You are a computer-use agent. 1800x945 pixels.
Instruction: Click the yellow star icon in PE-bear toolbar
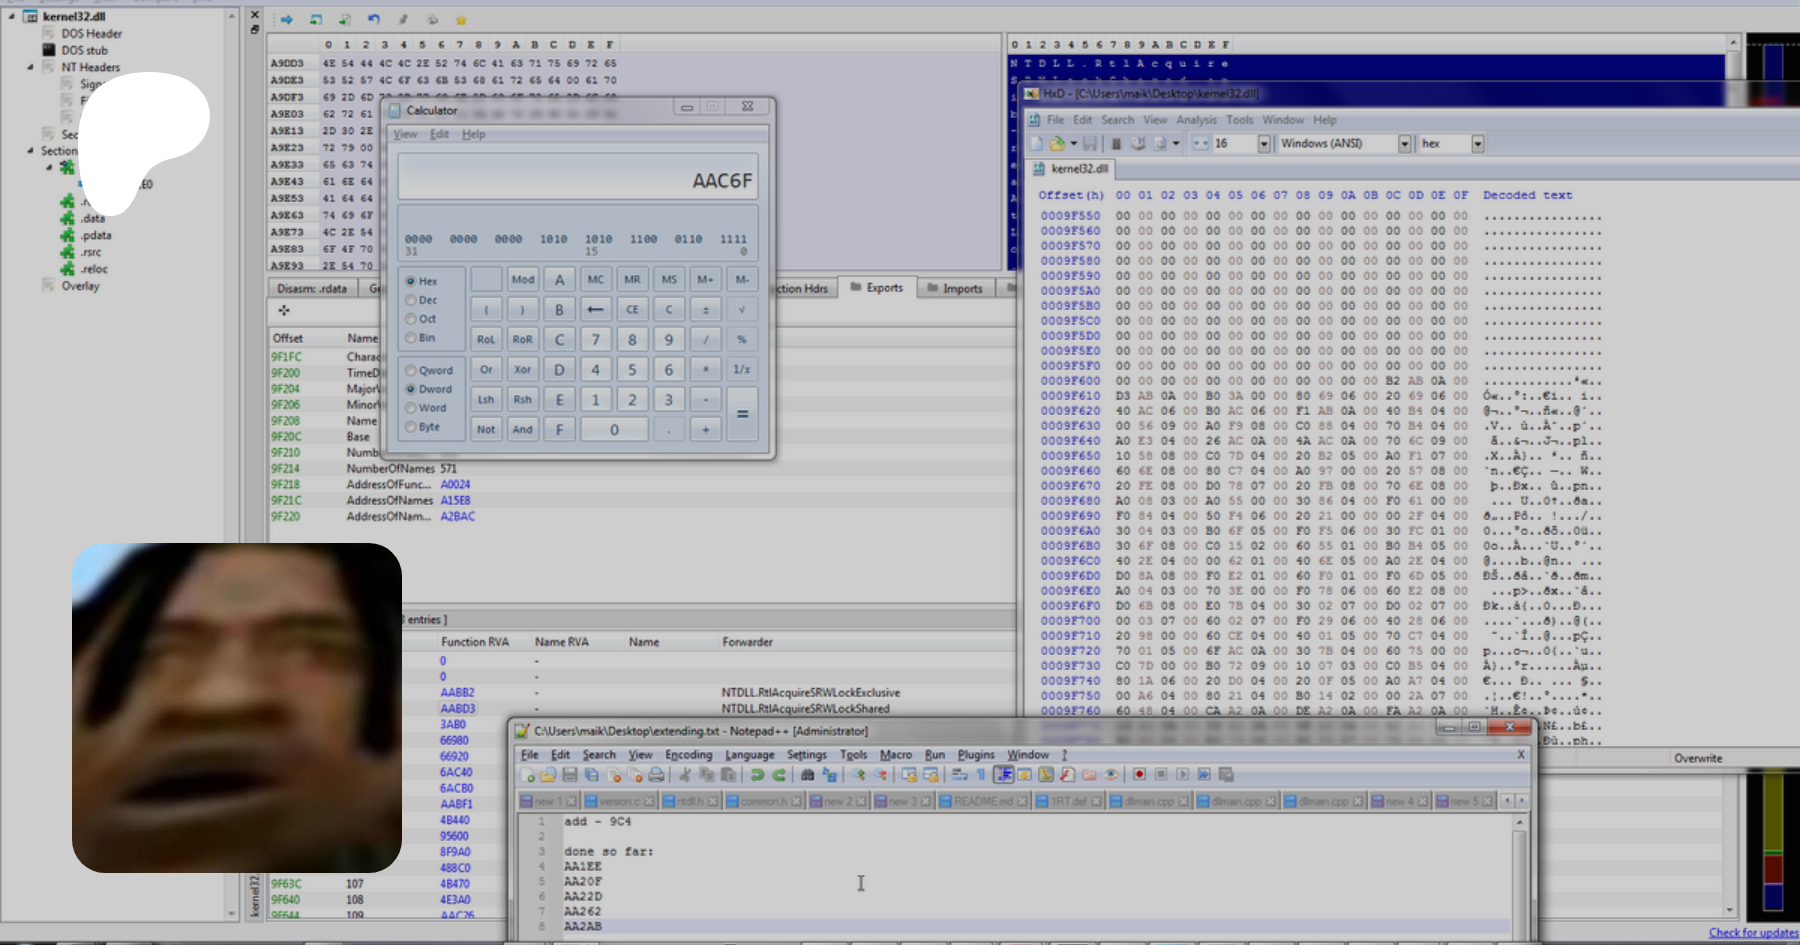coord(461,20)
